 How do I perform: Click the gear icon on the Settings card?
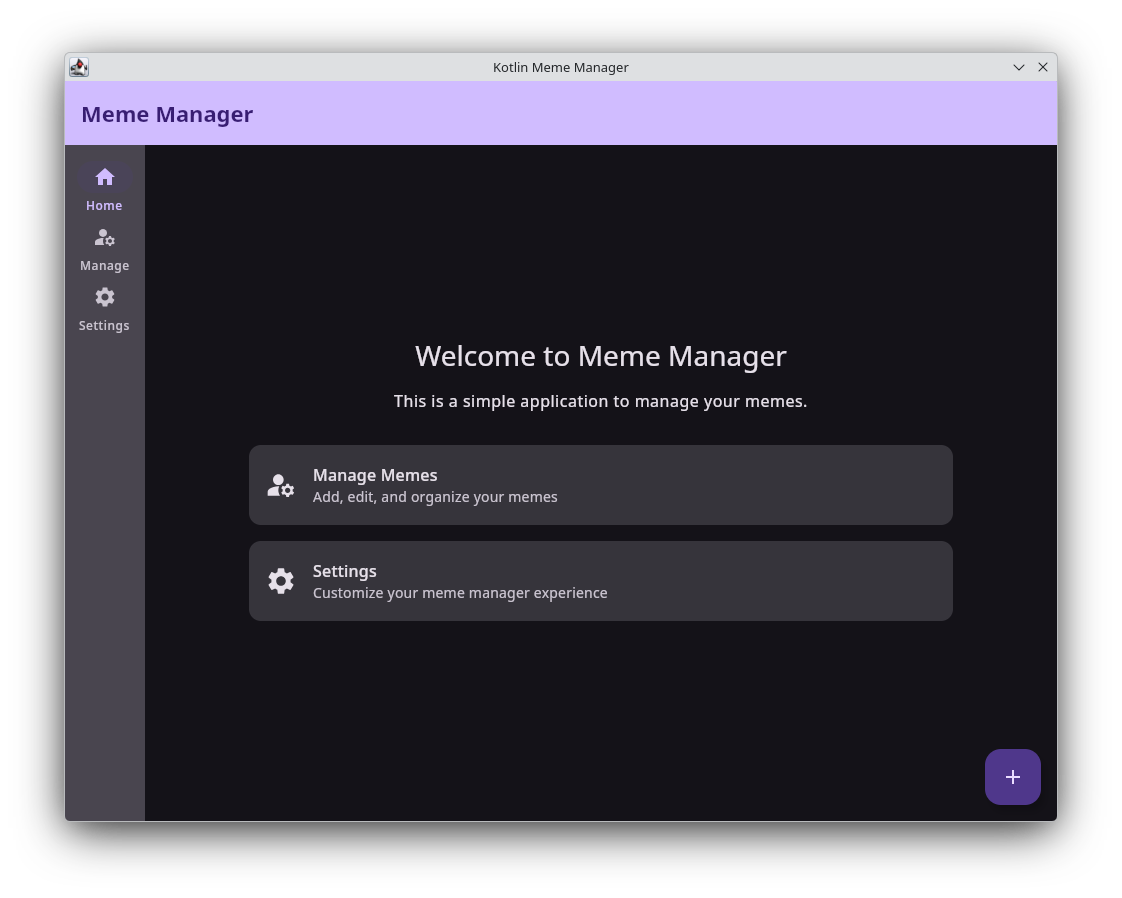281,580
